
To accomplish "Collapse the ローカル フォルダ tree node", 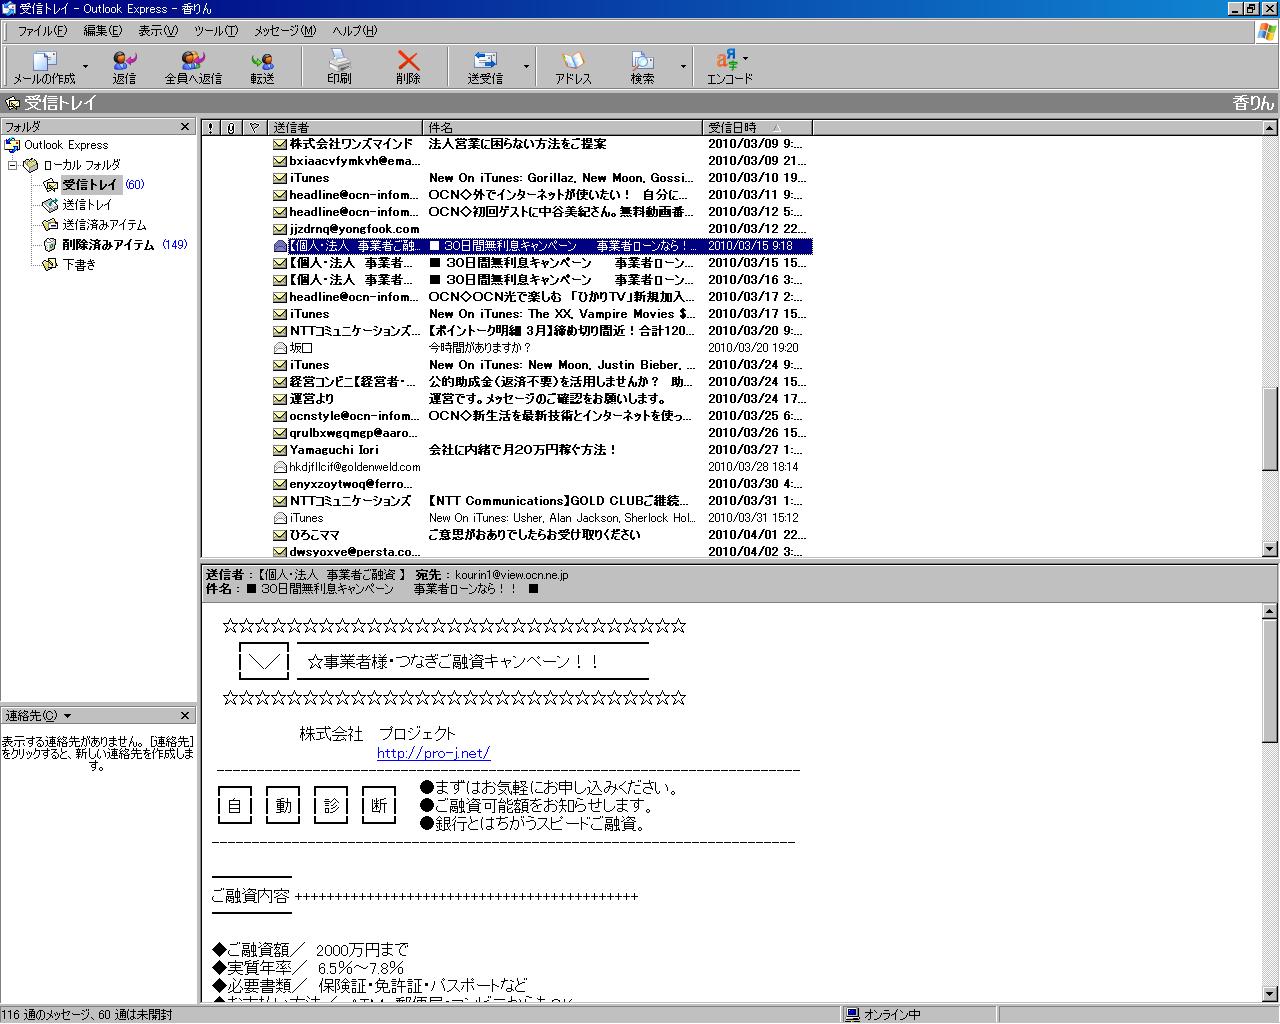I will (x=13, y=165).
